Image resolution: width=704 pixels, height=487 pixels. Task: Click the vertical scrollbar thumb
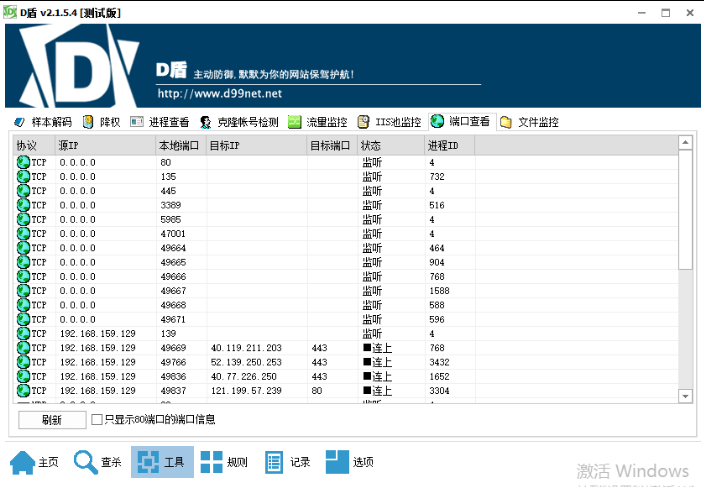tap(685, 210)
